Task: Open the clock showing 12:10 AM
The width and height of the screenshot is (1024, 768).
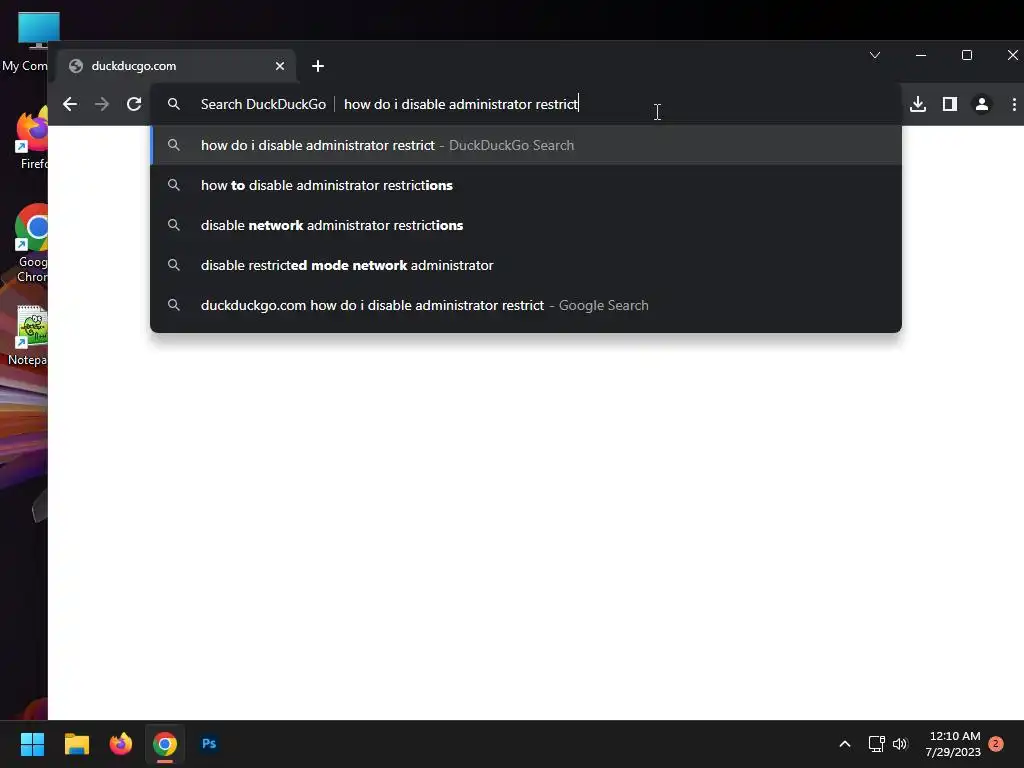Action: pyautogui.click(x=953, y=744)
